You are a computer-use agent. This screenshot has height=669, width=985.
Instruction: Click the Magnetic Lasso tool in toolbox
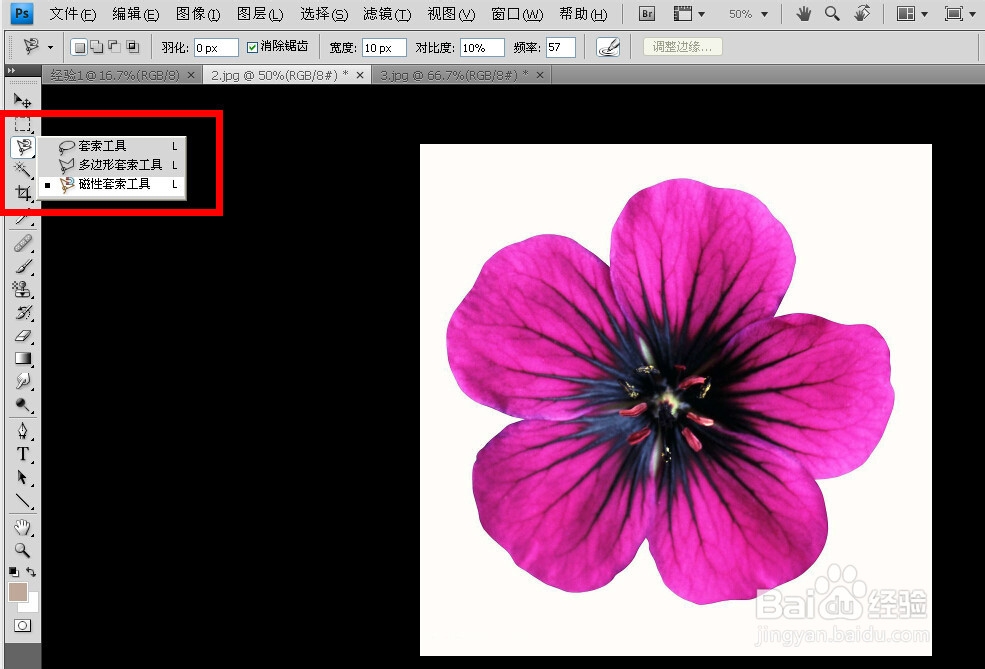tap(23, 147)
